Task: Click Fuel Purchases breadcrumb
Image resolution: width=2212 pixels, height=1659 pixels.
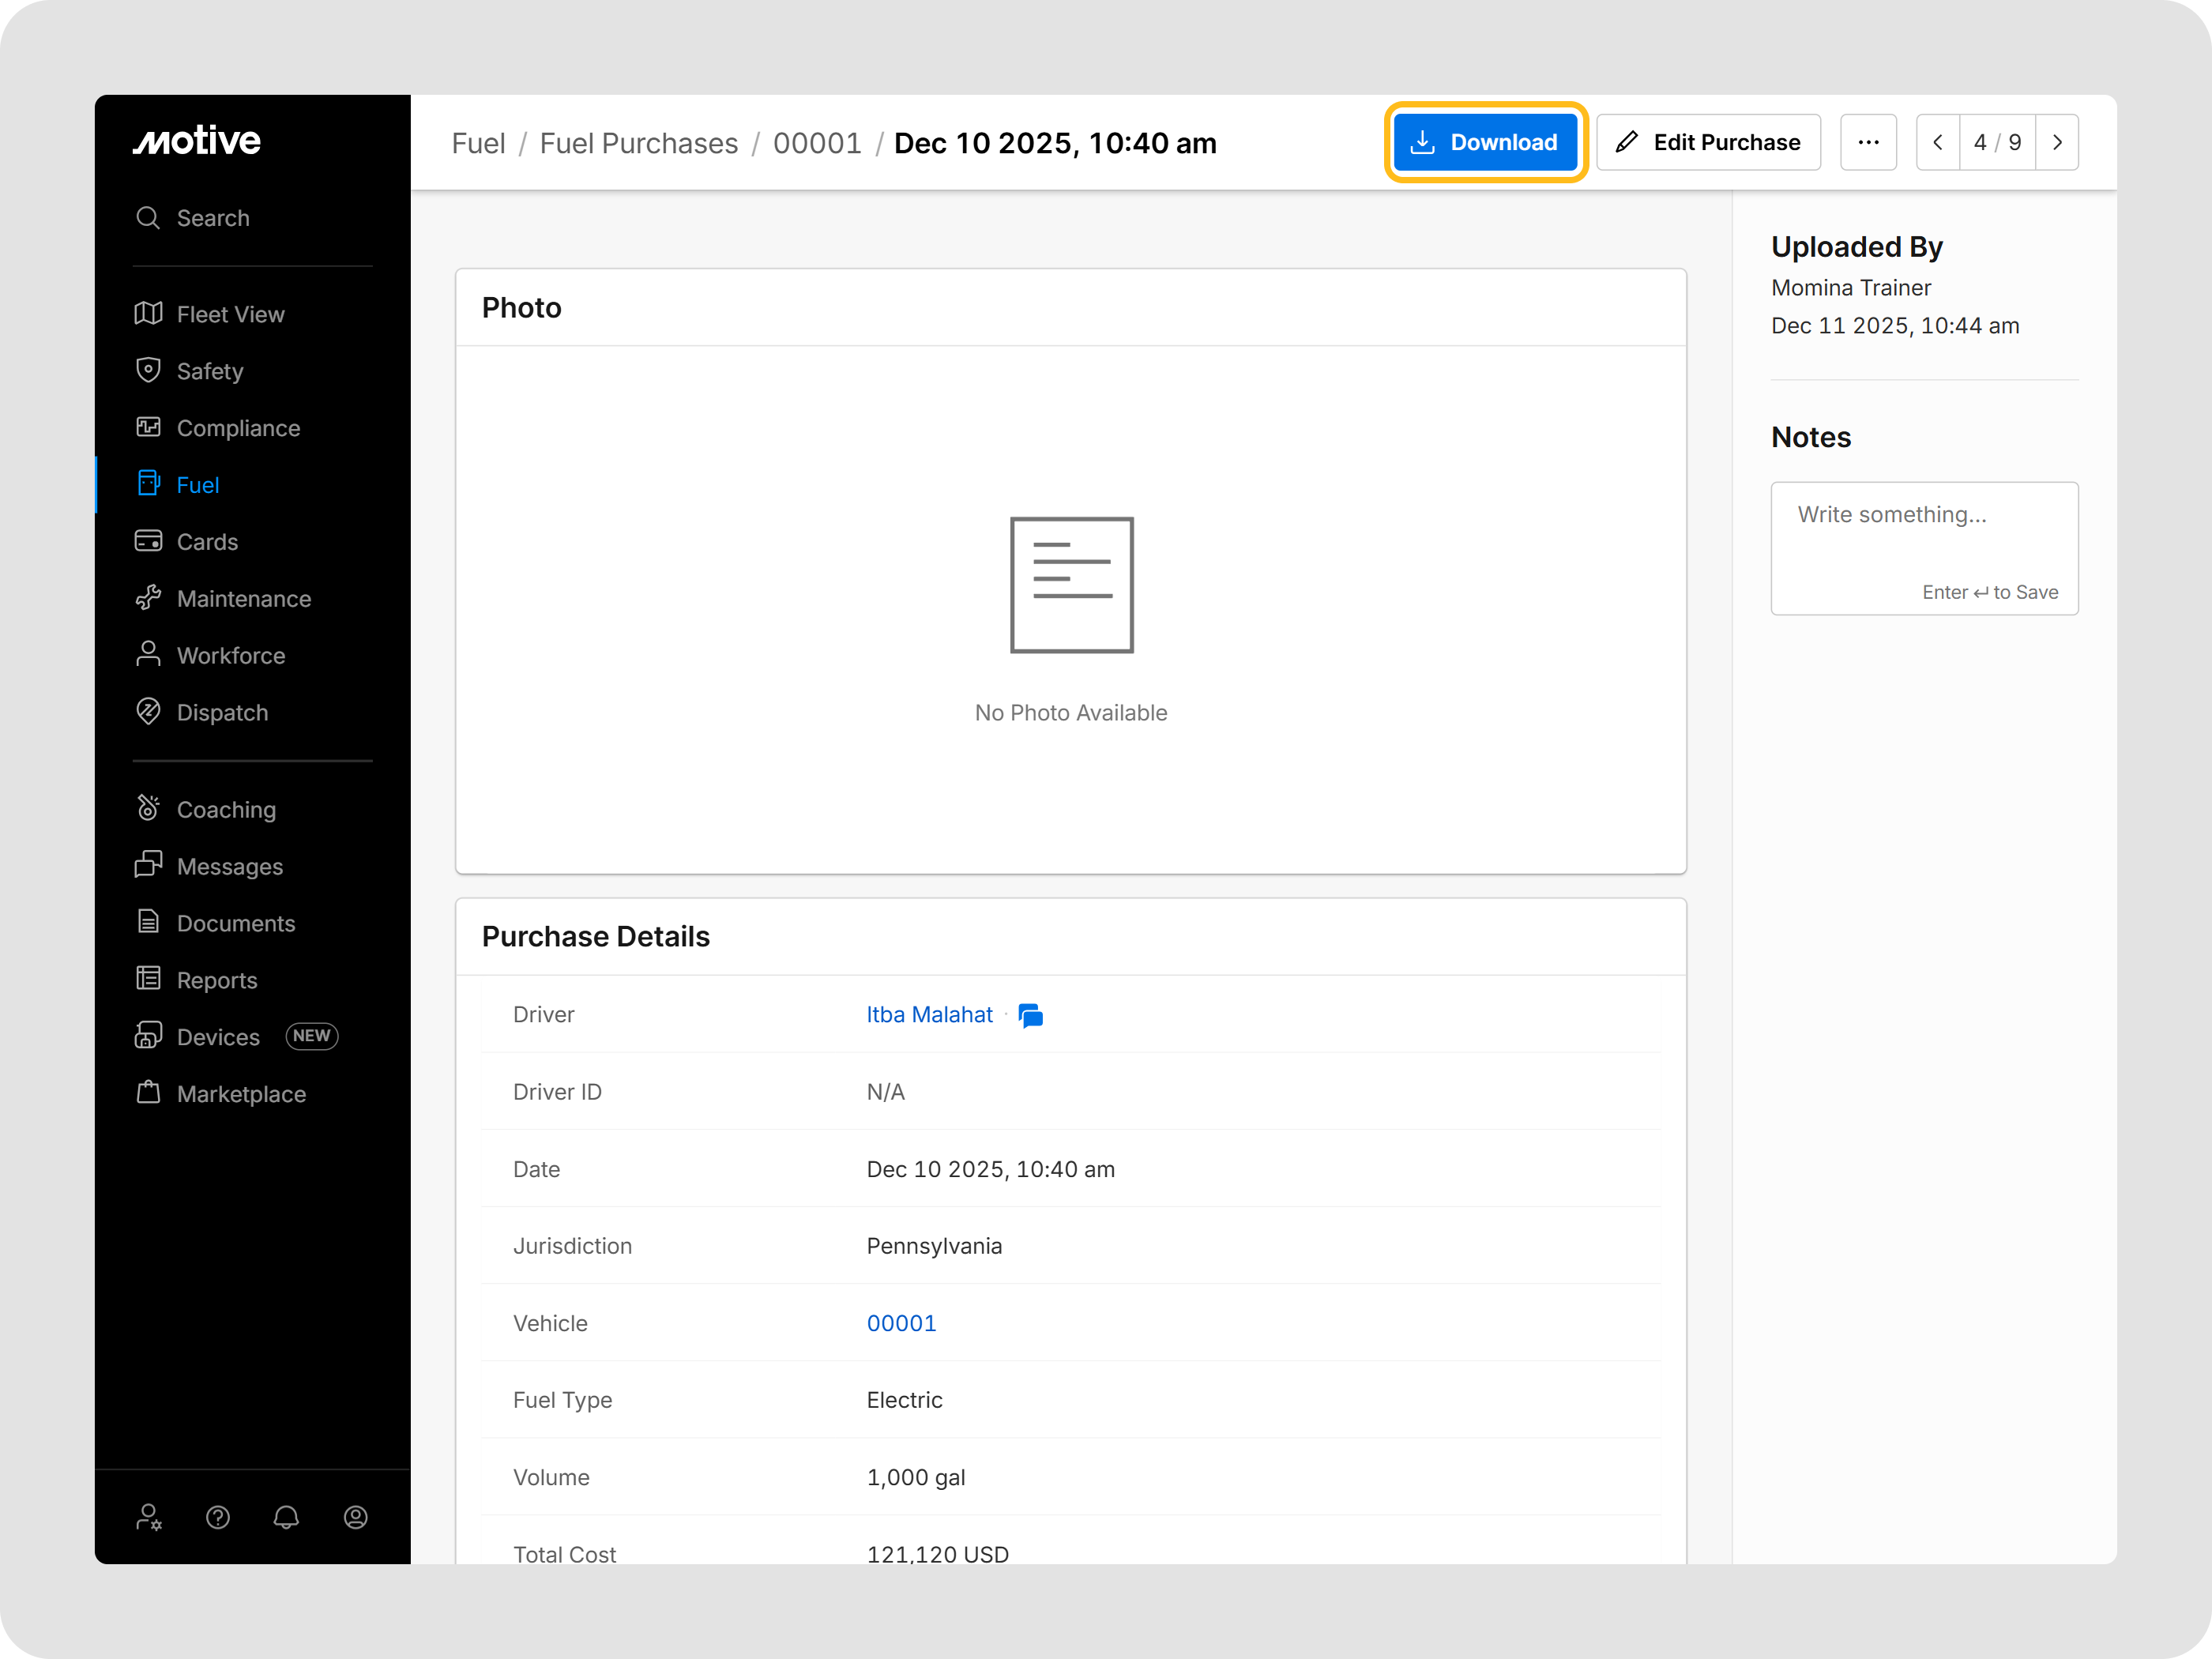Action: pyautogui.click(x=638, y=143)
